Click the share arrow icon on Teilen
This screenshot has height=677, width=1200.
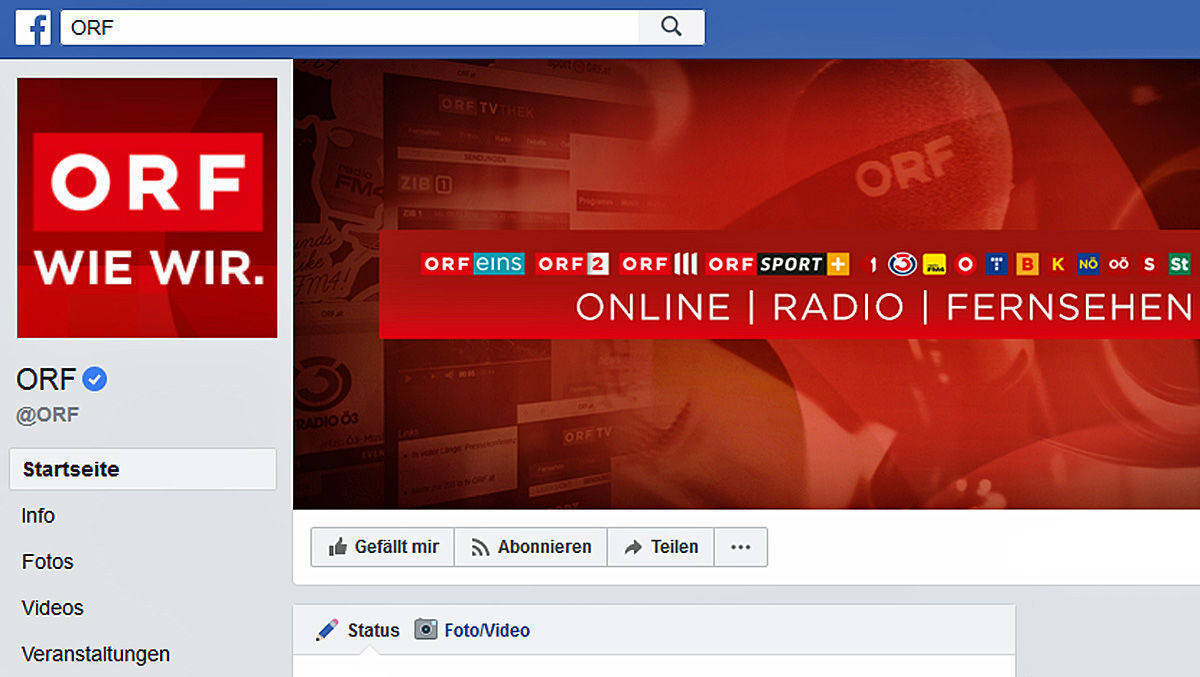633,547
